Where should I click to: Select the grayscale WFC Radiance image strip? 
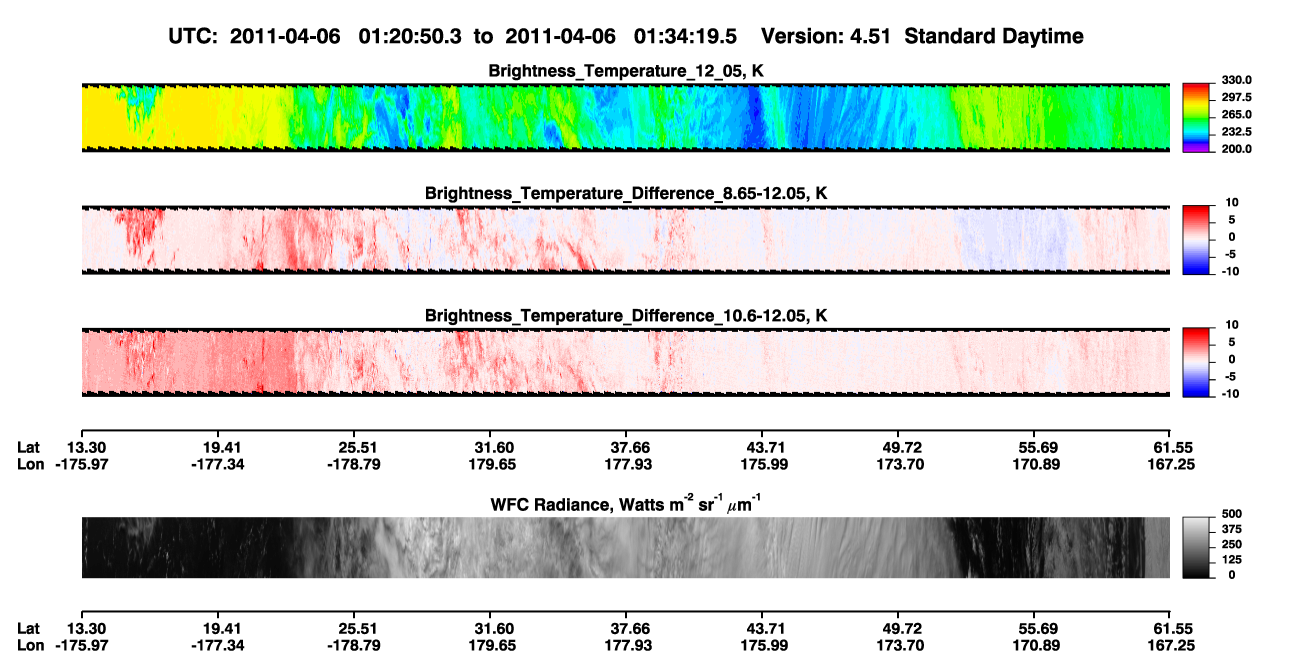coord(626,547)
